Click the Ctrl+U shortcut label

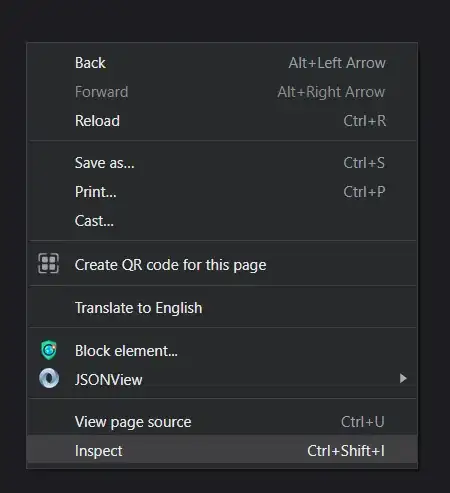pos(363,422)
